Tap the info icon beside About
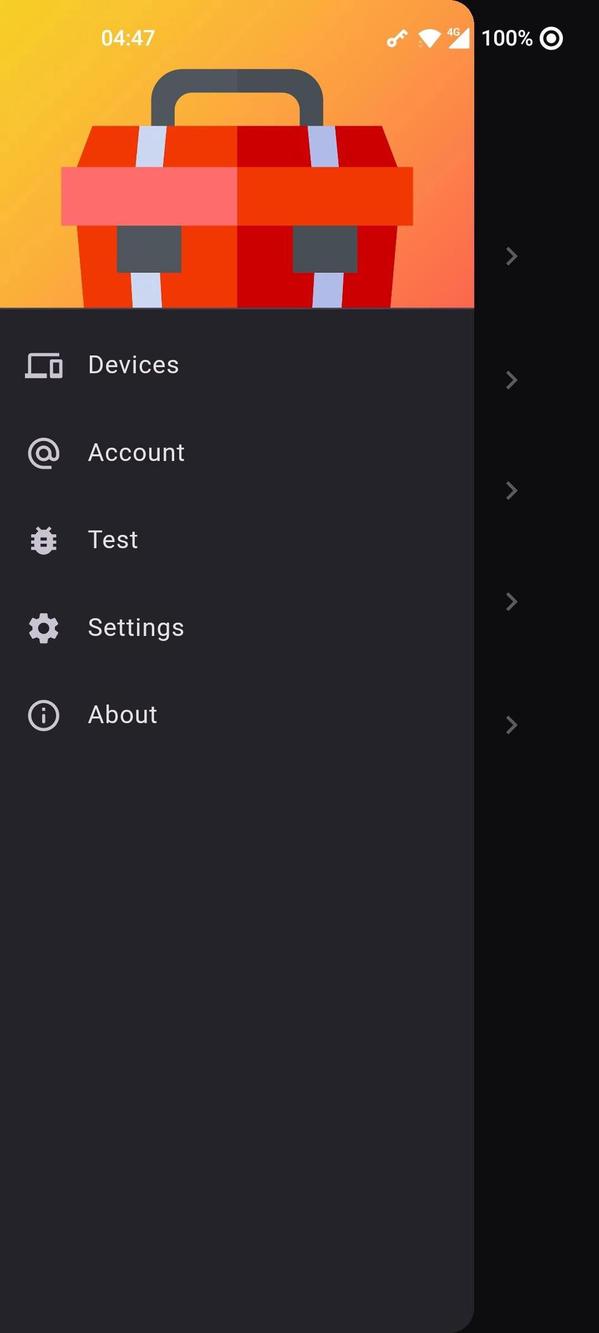This screenshot has width=599, height=1333. pos(43,715)
